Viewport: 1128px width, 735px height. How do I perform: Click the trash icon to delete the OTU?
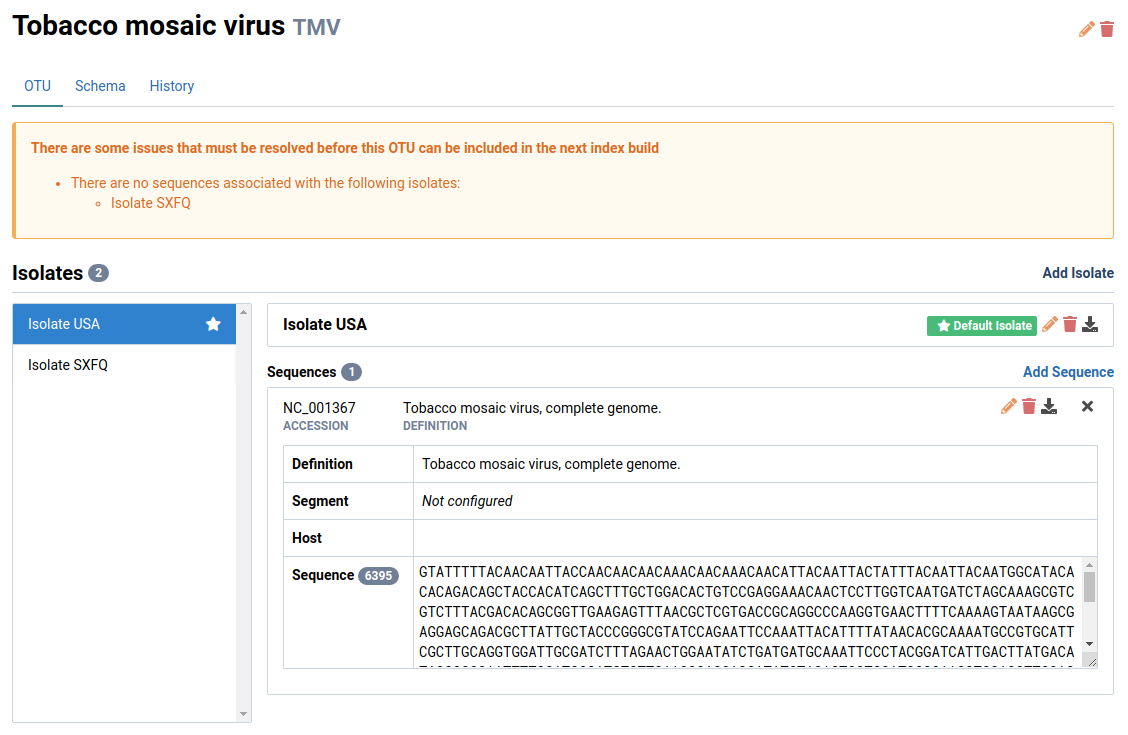tap(1108, 29)
